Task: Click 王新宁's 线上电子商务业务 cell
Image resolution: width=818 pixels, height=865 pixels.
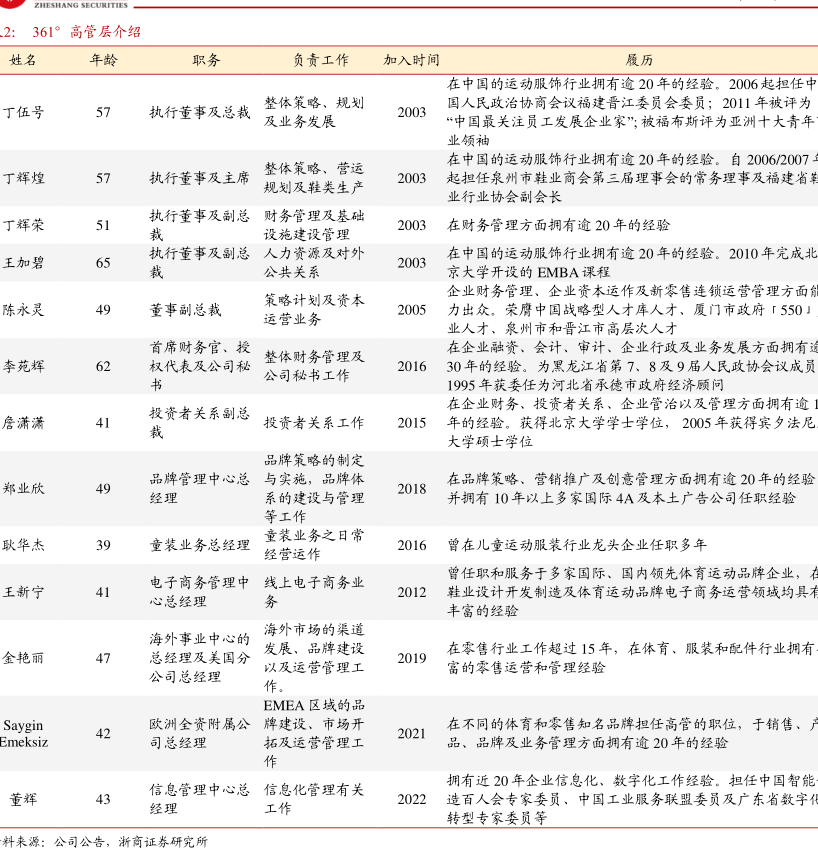Action: 314,592
